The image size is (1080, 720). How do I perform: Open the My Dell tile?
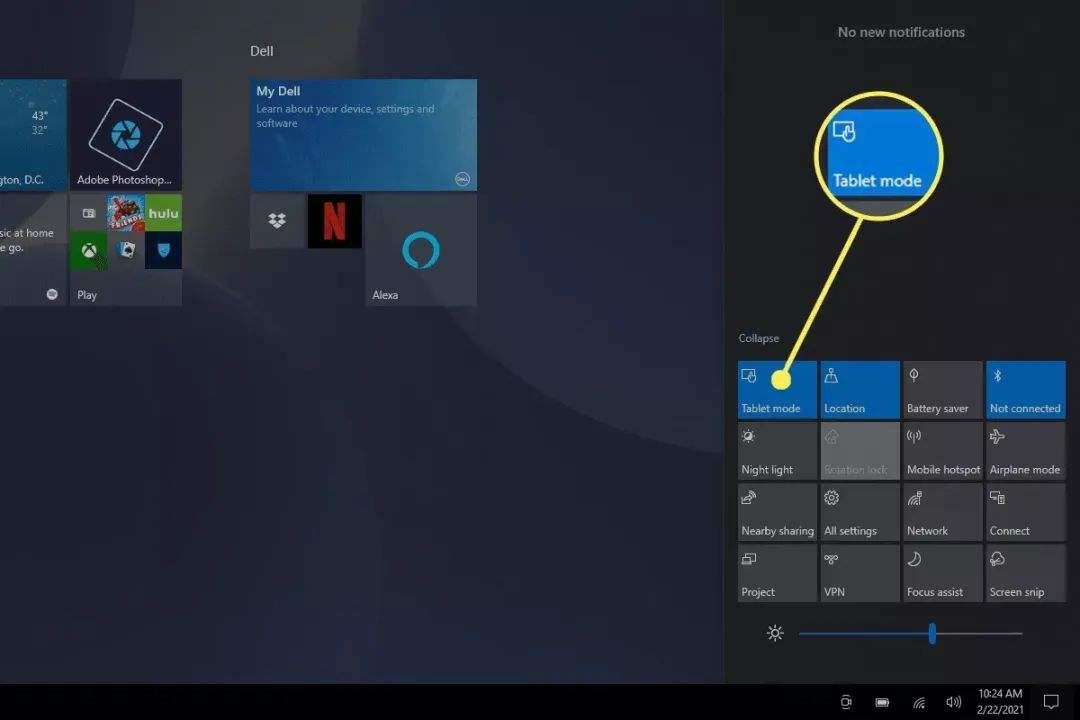tap(363, 135)
